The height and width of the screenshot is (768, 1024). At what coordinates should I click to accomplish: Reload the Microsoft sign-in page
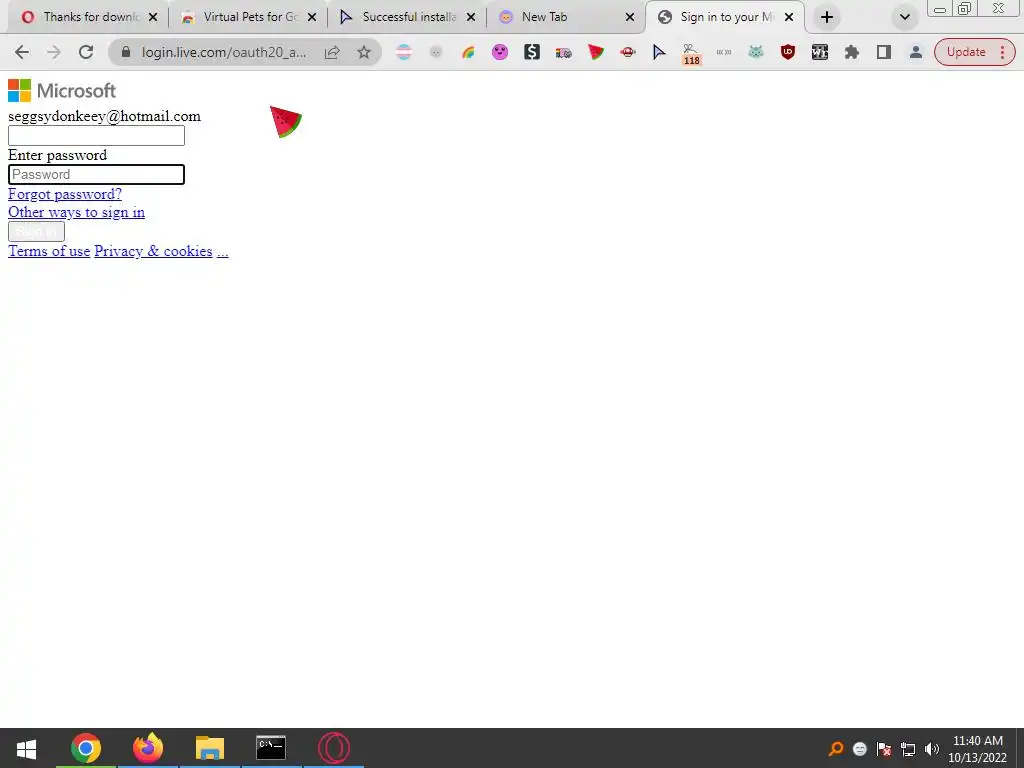[86, 52]
